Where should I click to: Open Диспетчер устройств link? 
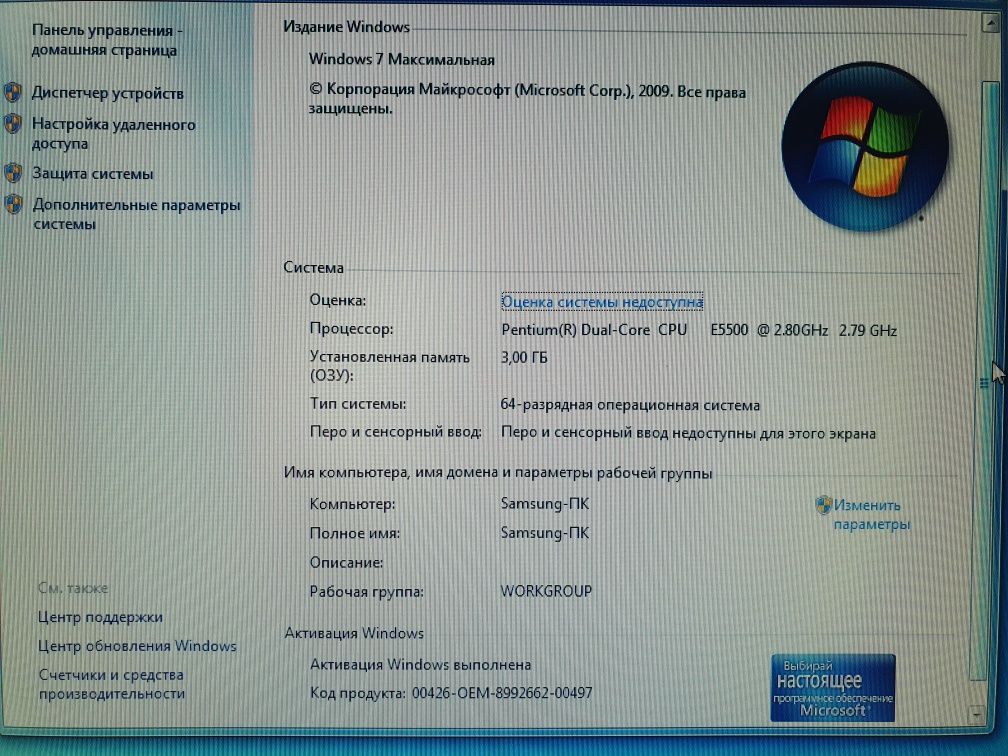click(107, 93)
